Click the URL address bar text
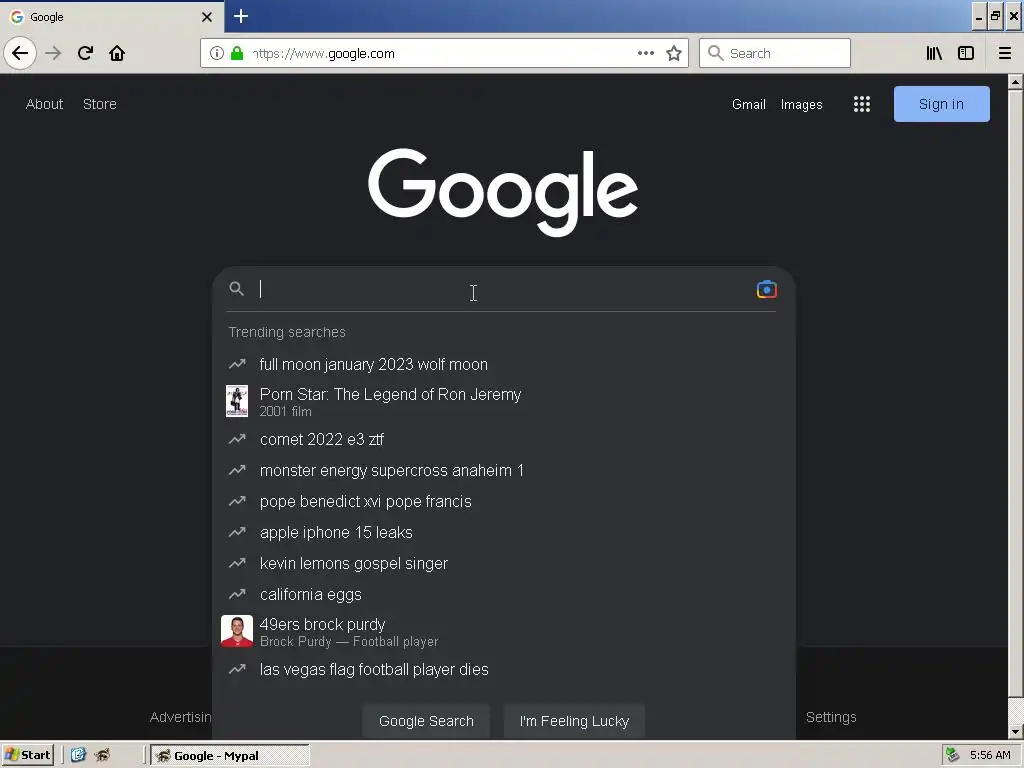 324,54
